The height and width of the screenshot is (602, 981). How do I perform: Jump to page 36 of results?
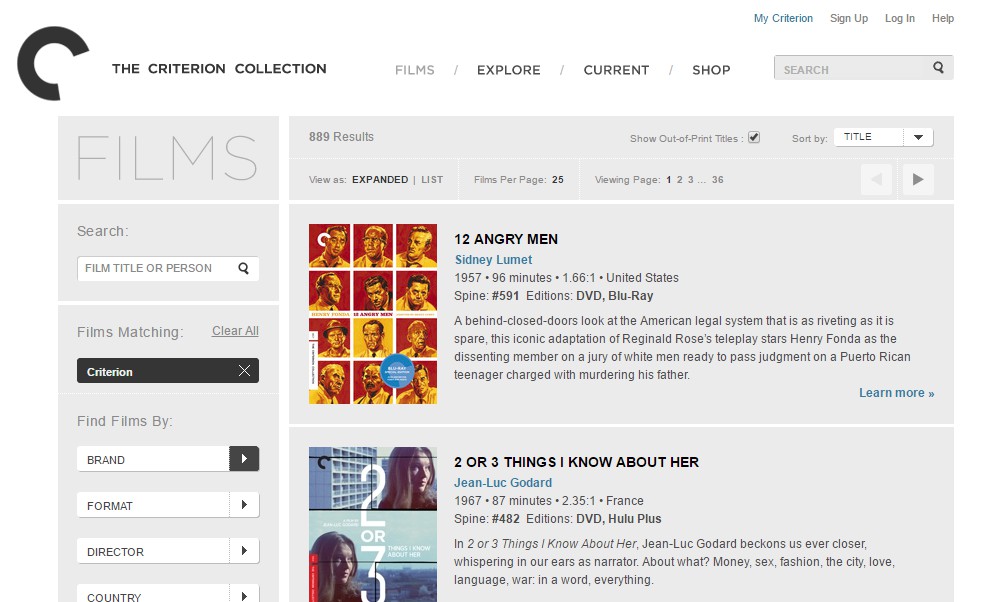(x=717, y=180)
